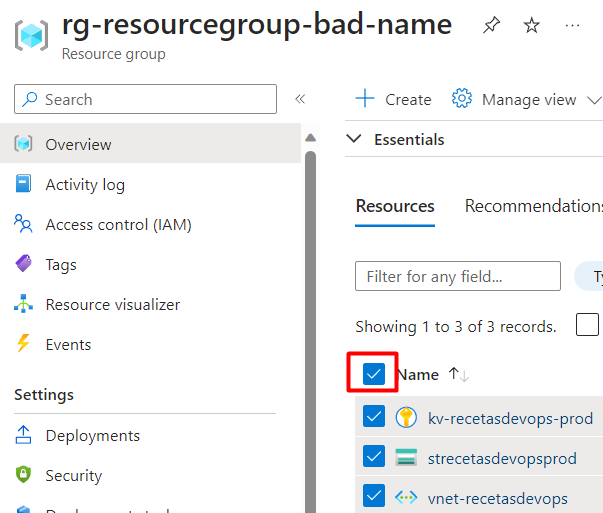This screenshot has width=603, height=513.
Task: Open the Manage view dropdown
Action: click(x=526, y=99)
